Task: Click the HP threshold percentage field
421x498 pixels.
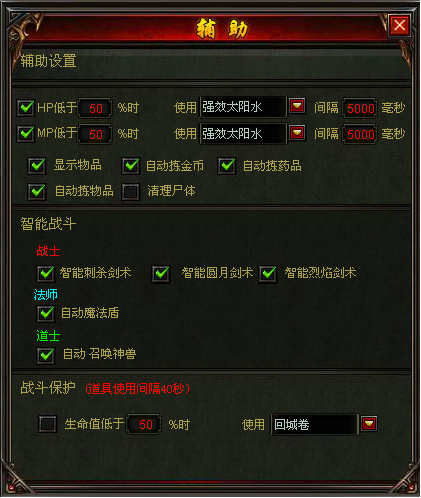Action: point(95,108)
